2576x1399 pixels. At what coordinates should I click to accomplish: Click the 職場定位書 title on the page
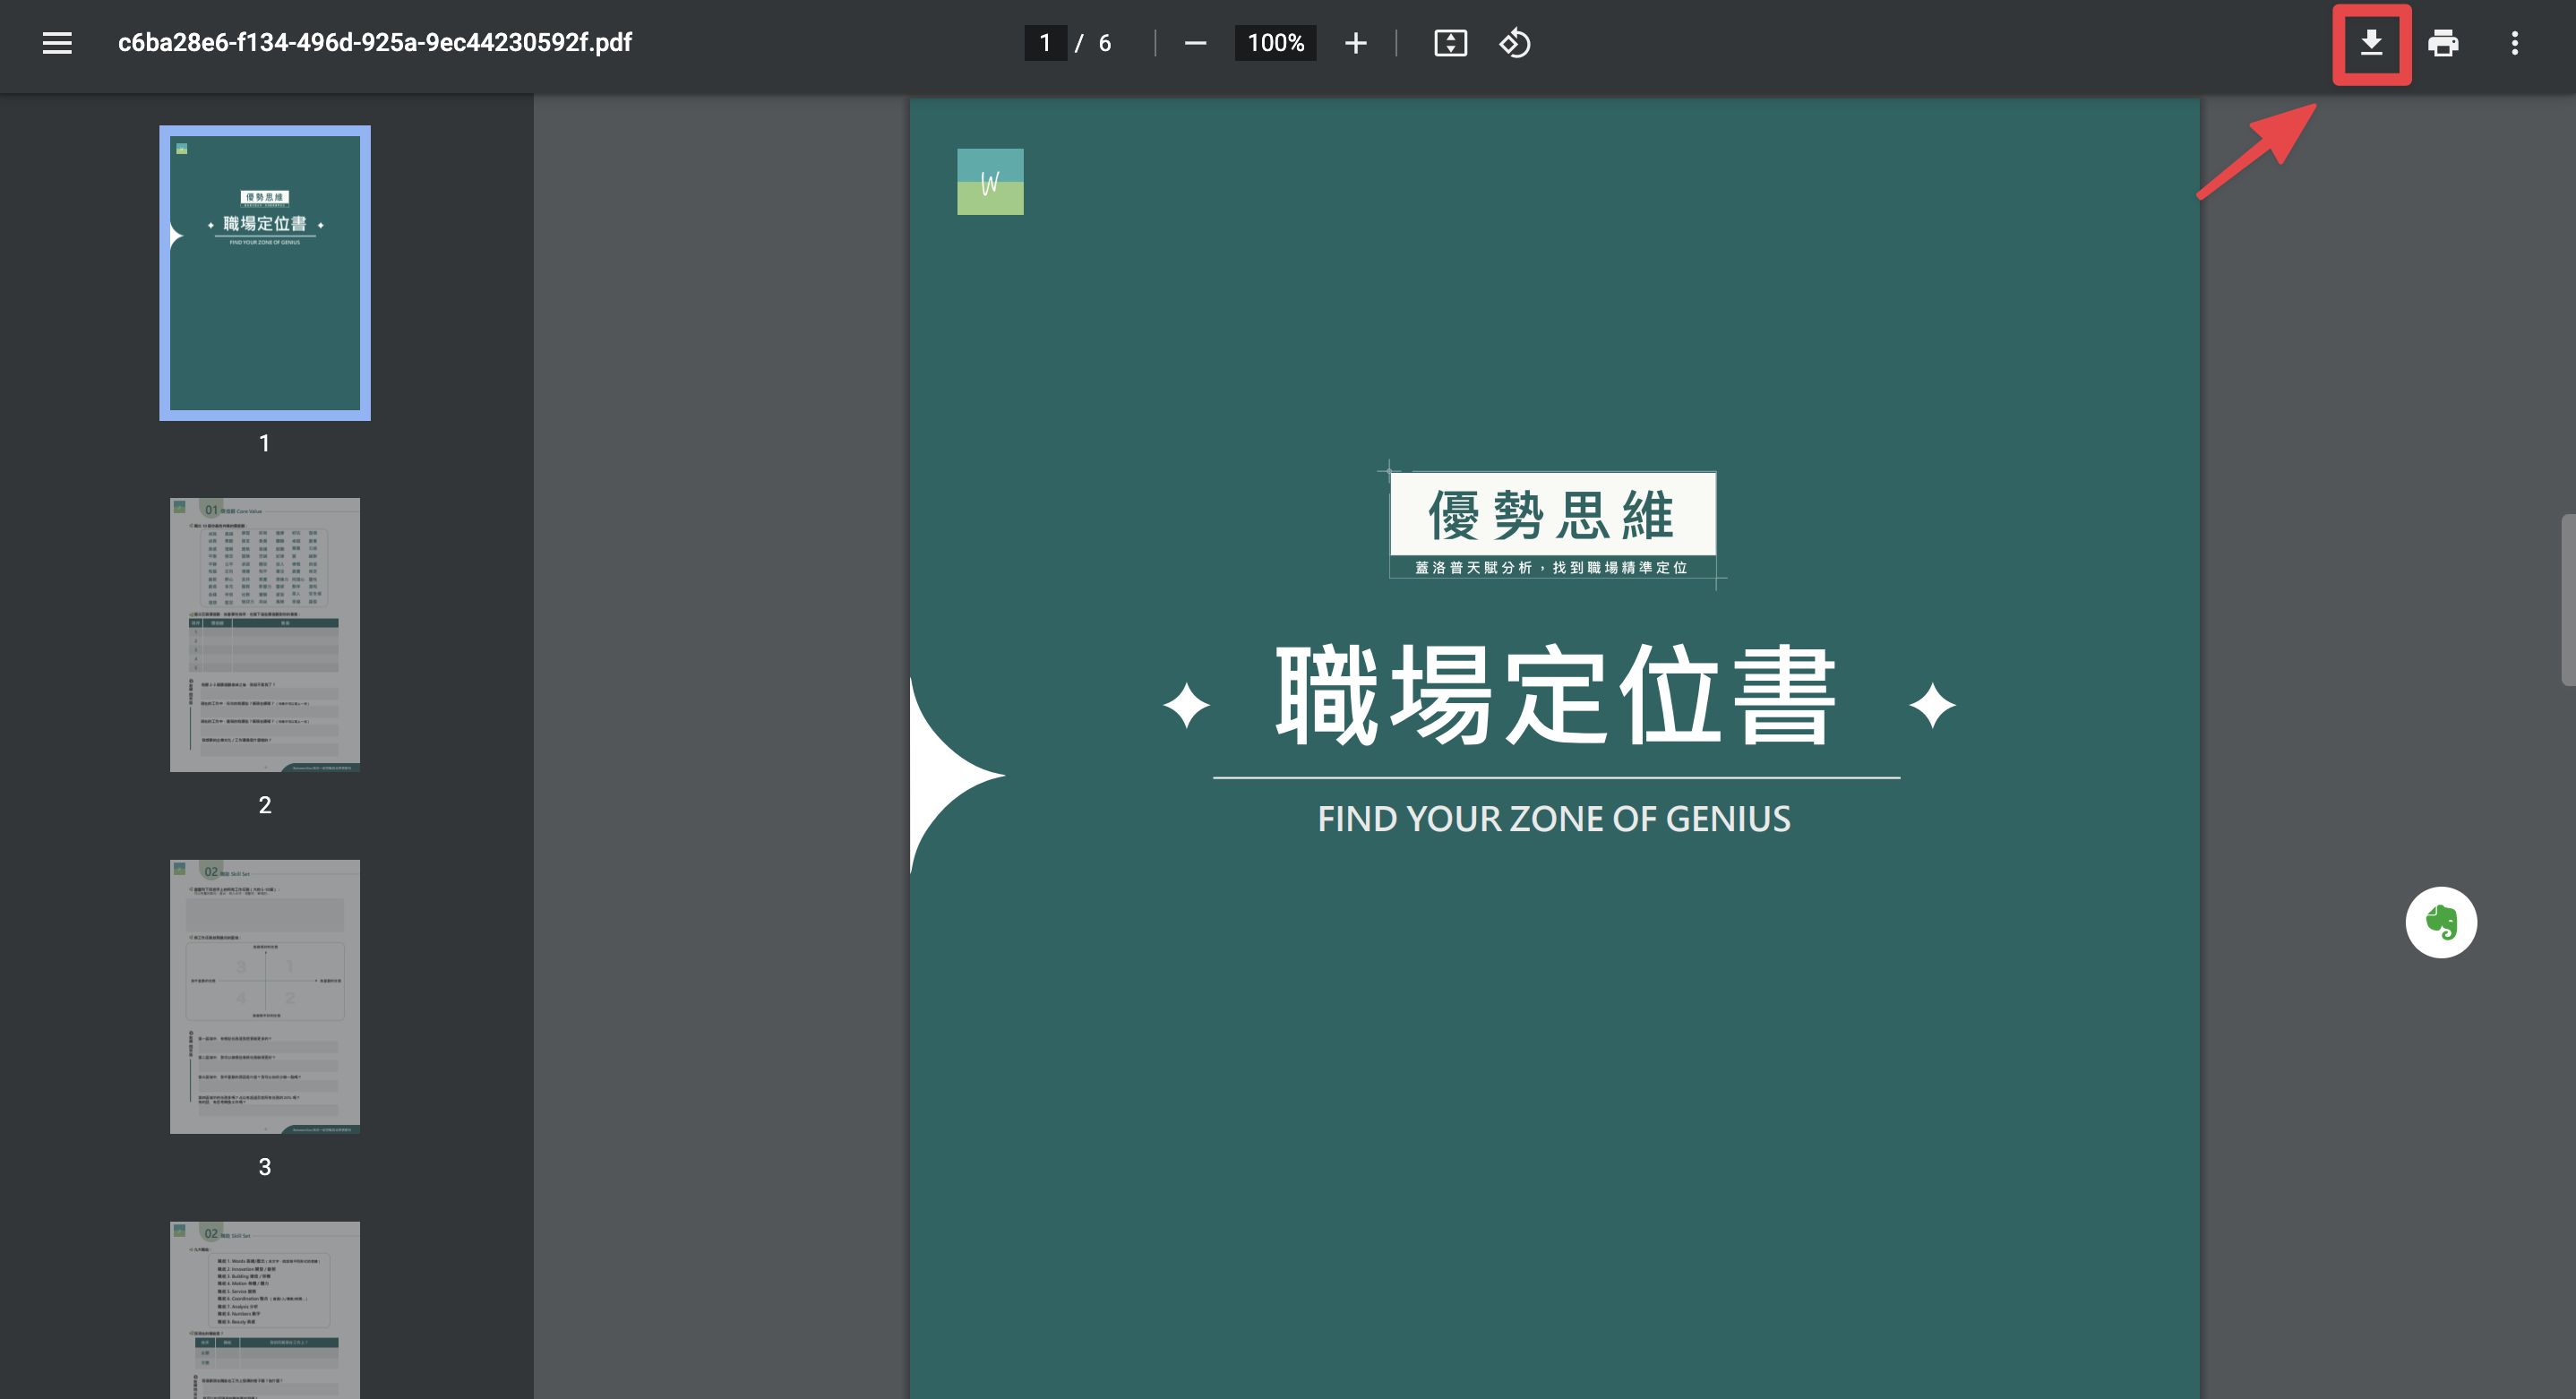click(1556, 695)
